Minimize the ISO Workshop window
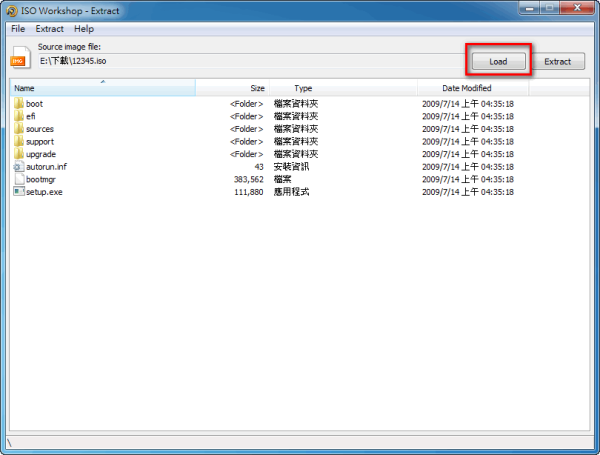Screen dimensions: 600x455 point(530,8)
